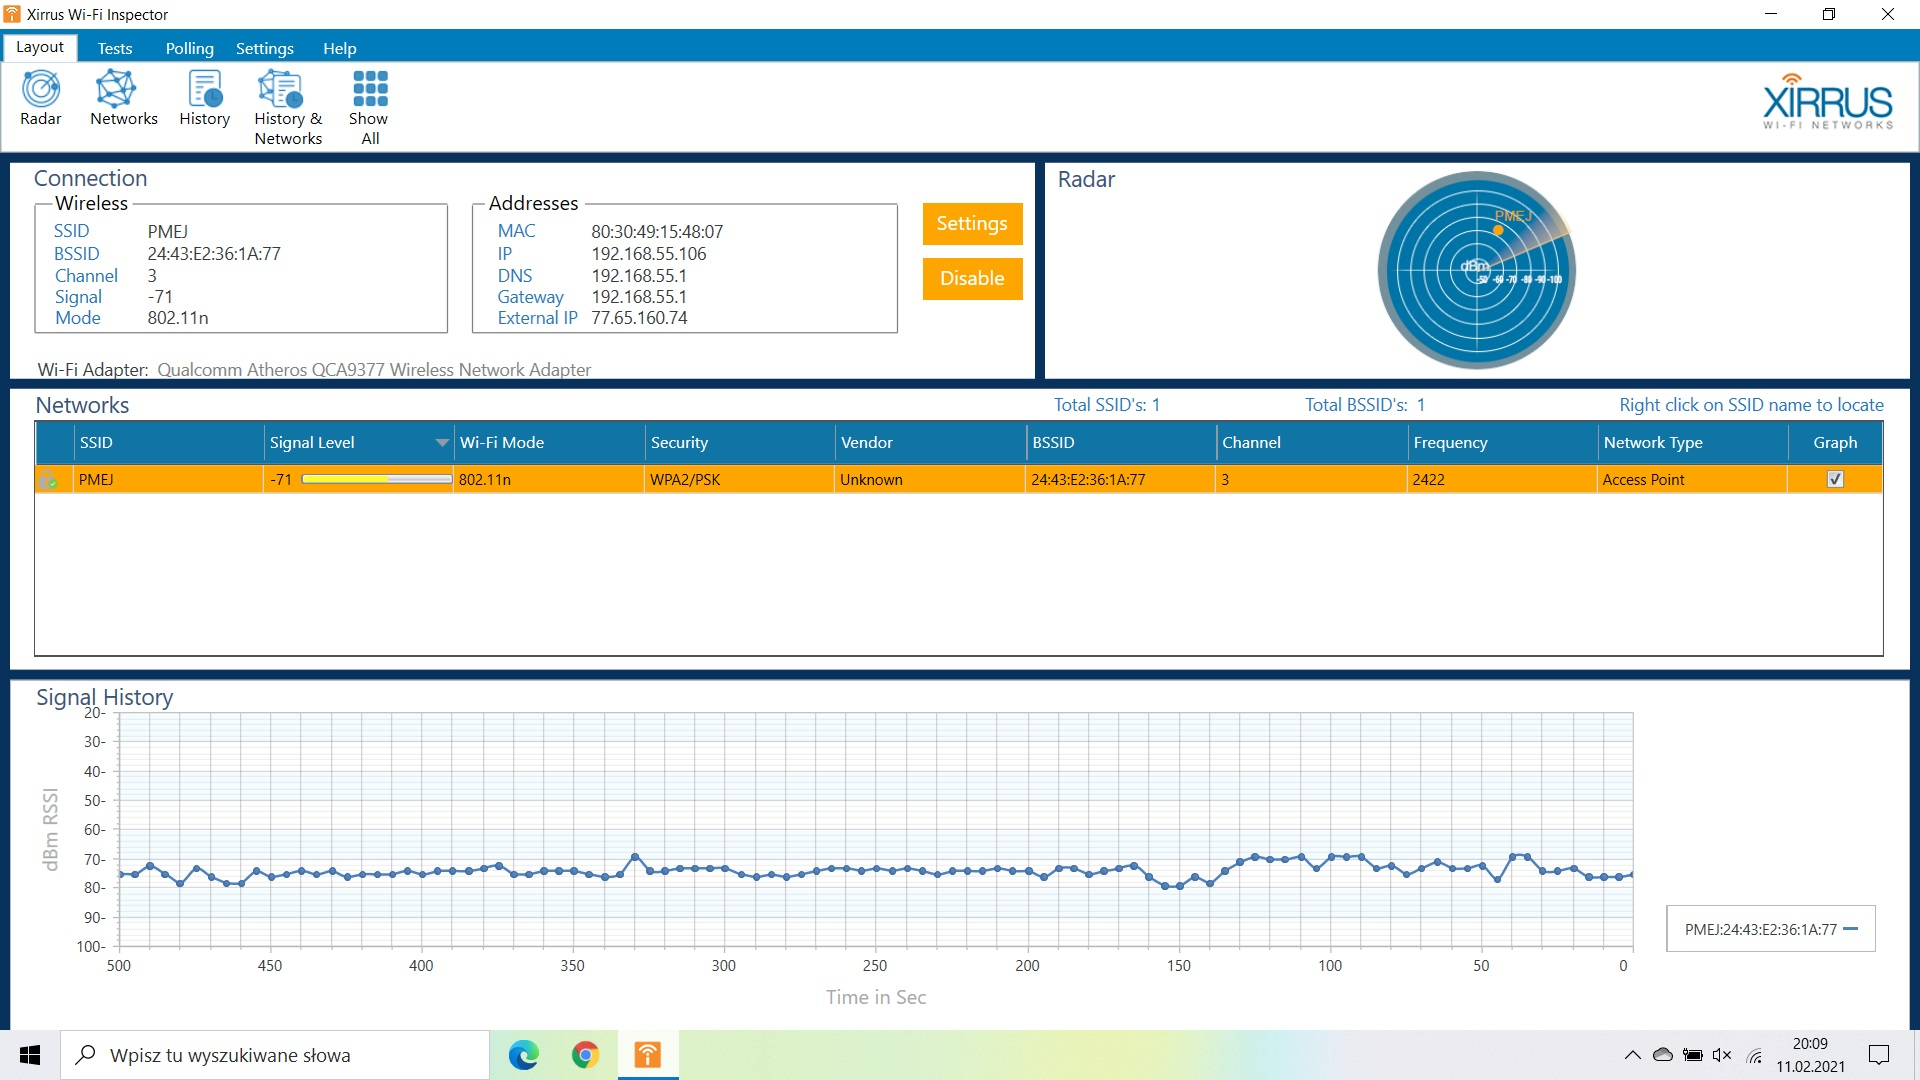This screenshot has width=1920, height=1080.
Task: Open the Radar layout view
Action: coord(41,98)
